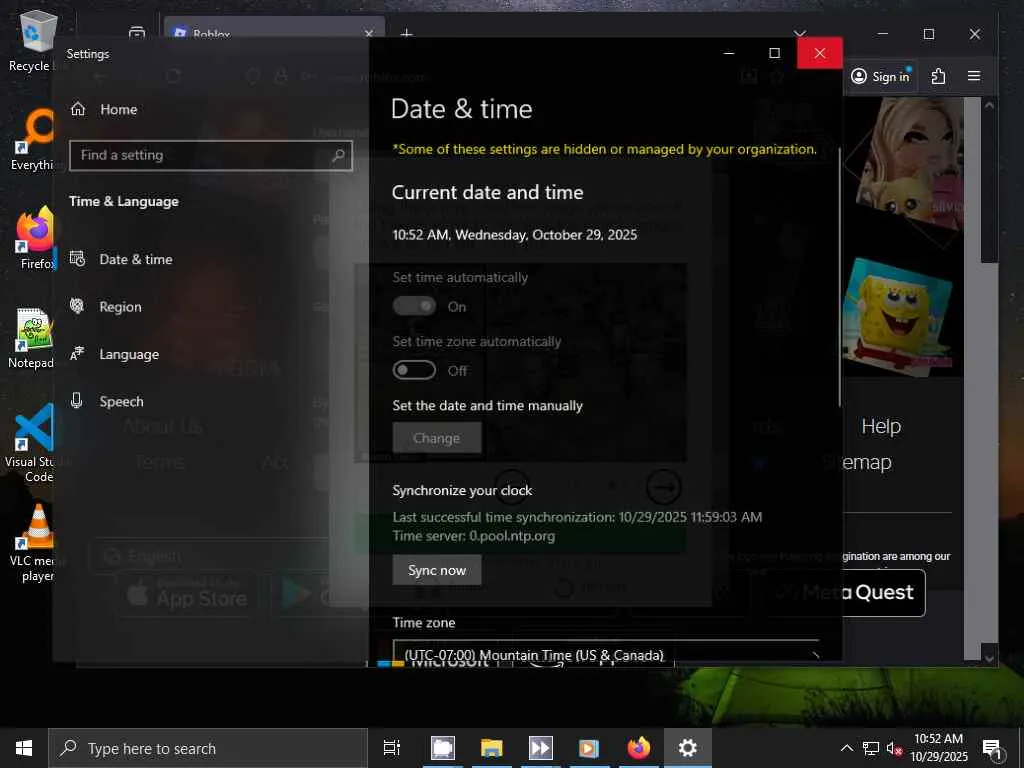Select the Roblox browser tab
Viewport: 1024px width, 768px height.
(274, 29)
